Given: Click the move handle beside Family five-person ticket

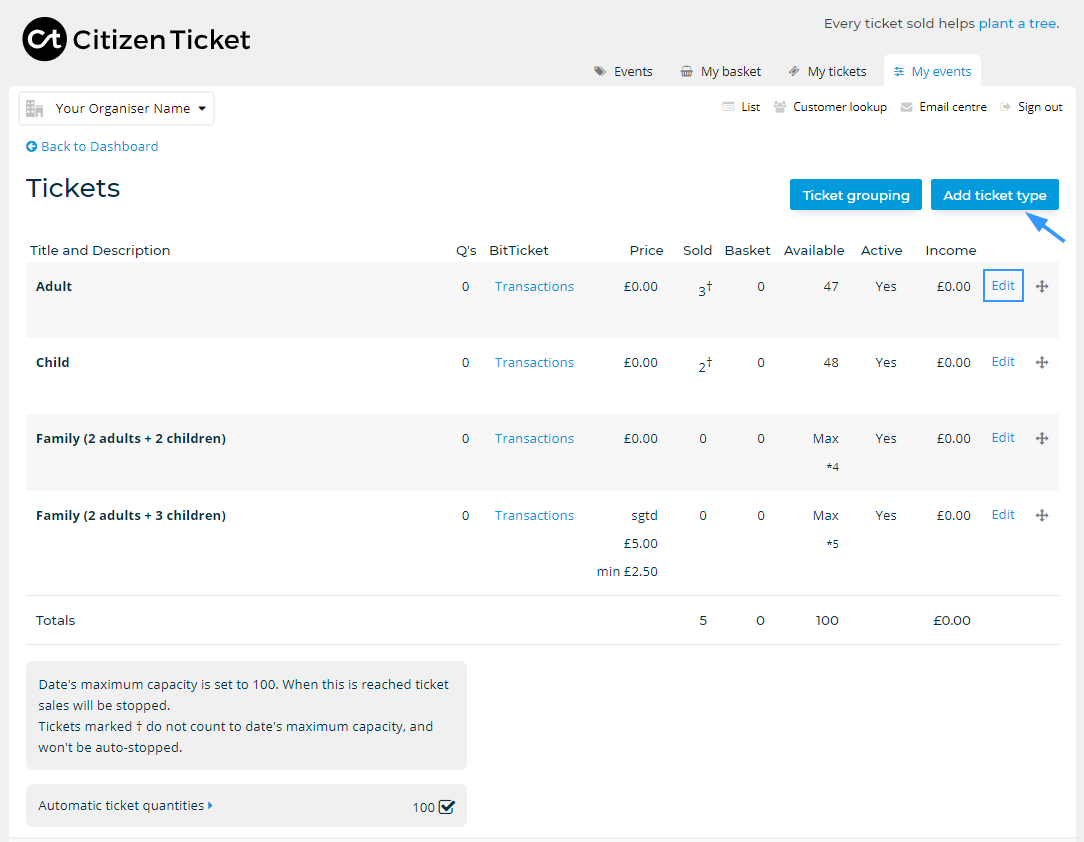Looking at the screenshot, I should [1042, 515].
